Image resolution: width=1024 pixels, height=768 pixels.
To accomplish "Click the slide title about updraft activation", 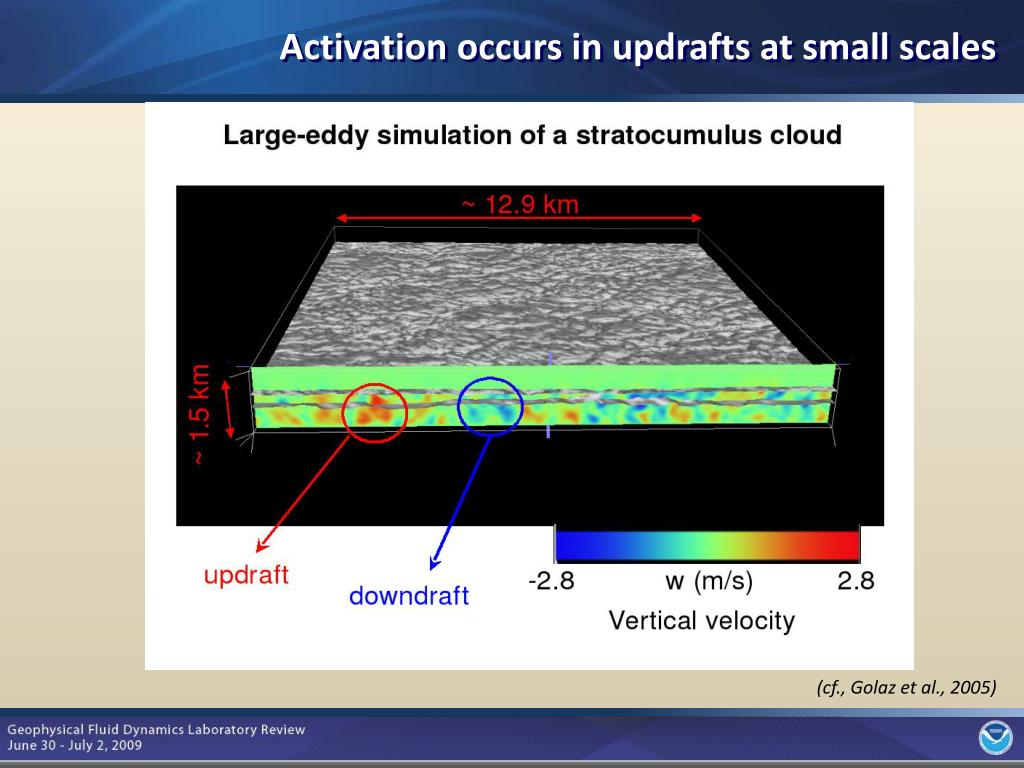I will pyautogui.click(x=638, y=47).
